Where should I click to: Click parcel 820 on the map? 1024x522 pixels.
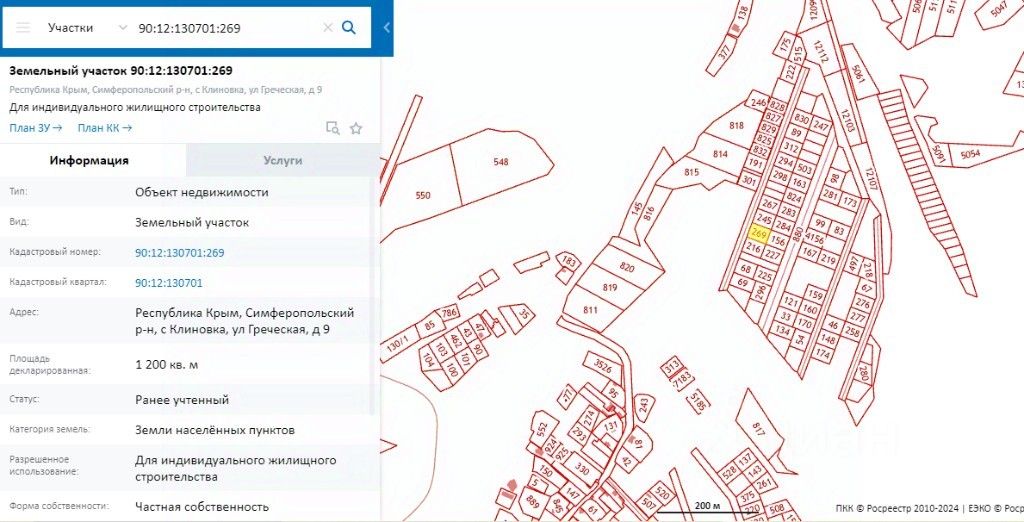pyautogui.click(x=627, y=267)
